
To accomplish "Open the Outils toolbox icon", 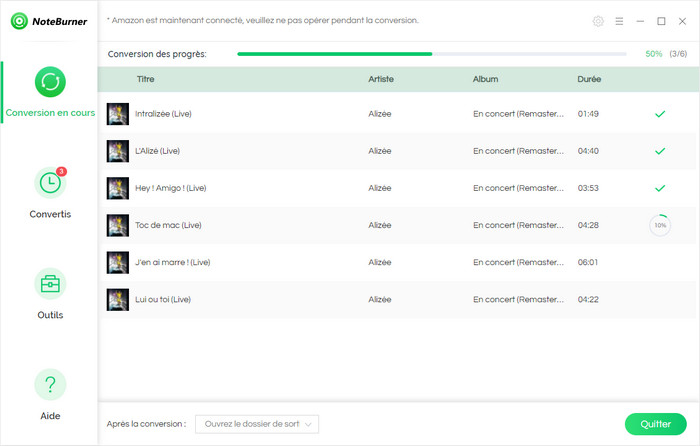I will click(x=50, y=284).
